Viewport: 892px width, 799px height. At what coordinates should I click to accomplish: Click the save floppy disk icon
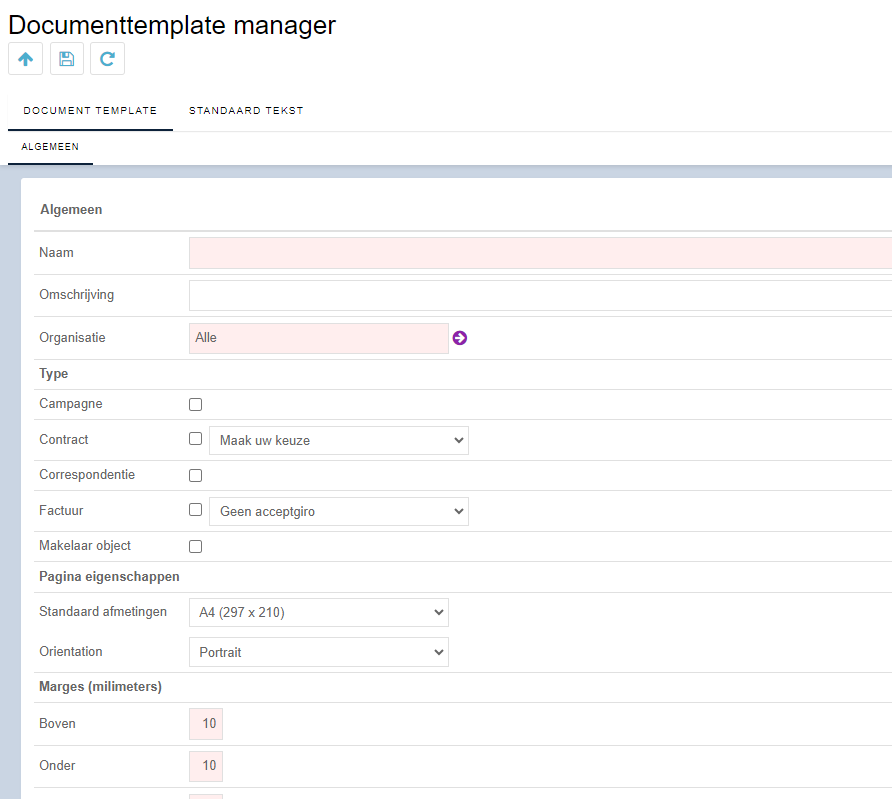pyautogui.click(x=67, y=59)
